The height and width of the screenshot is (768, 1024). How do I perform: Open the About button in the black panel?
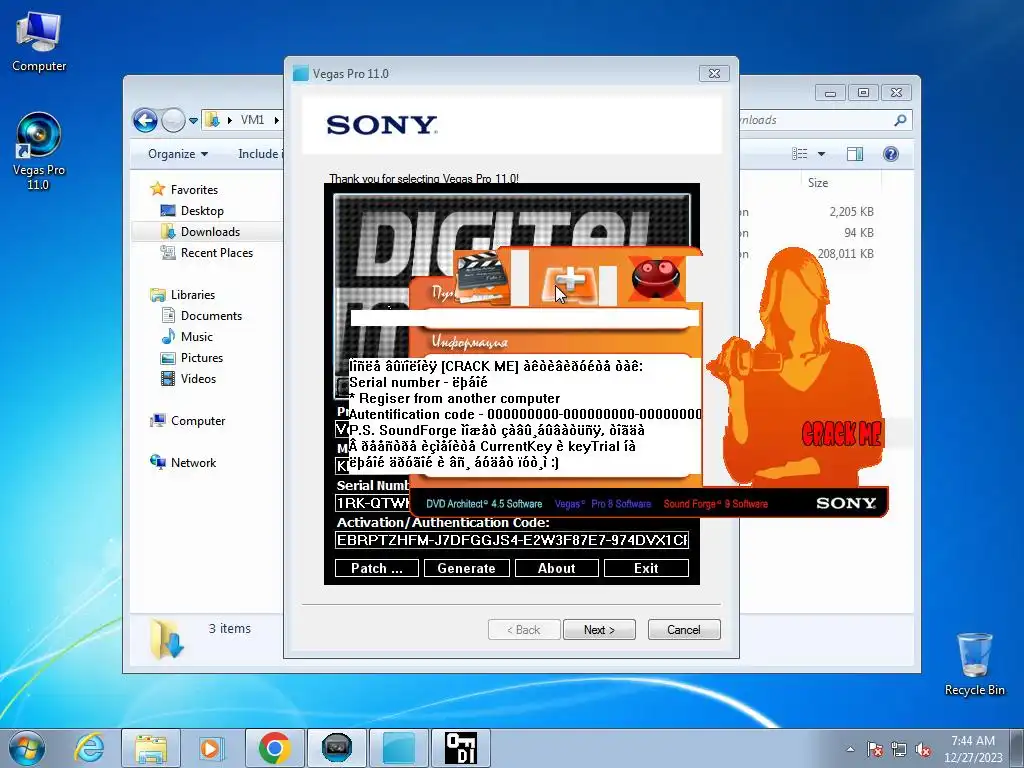556,568
